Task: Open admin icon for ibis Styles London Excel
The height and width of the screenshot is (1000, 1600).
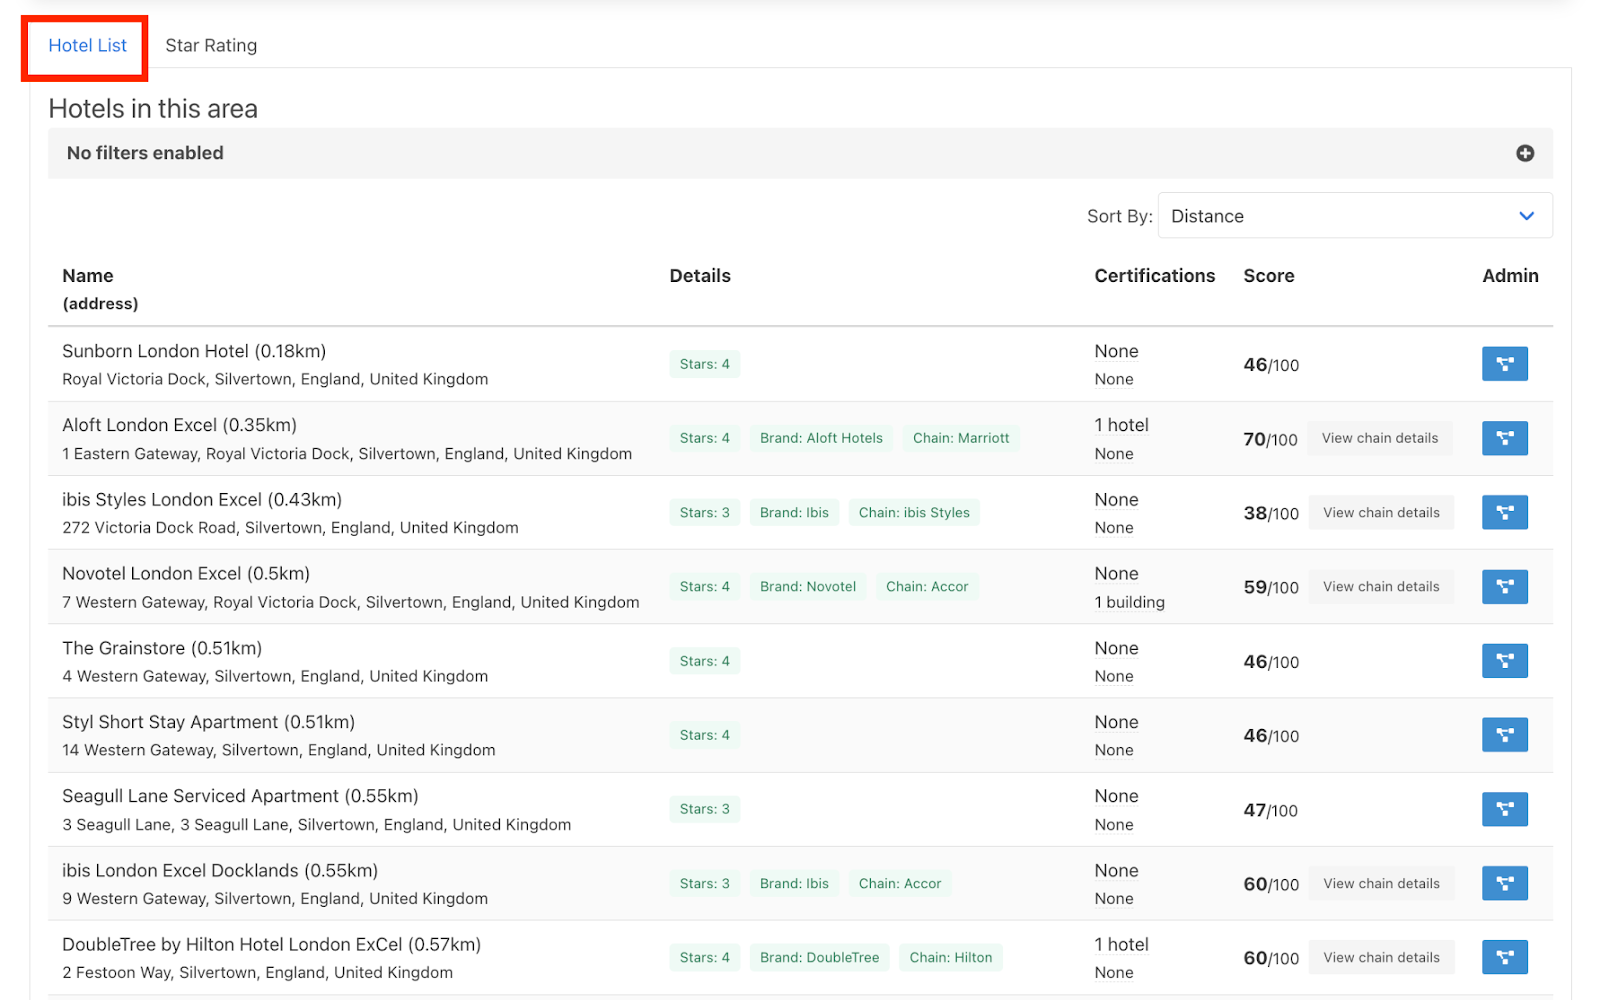Action: [x=1504, y=512]
